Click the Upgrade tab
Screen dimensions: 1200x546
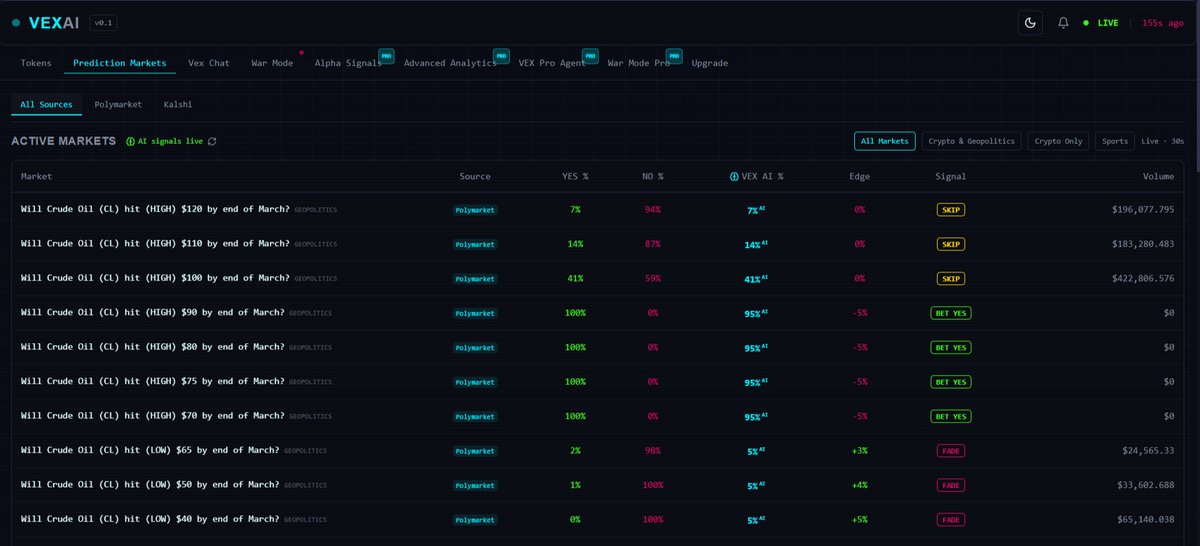710,63
